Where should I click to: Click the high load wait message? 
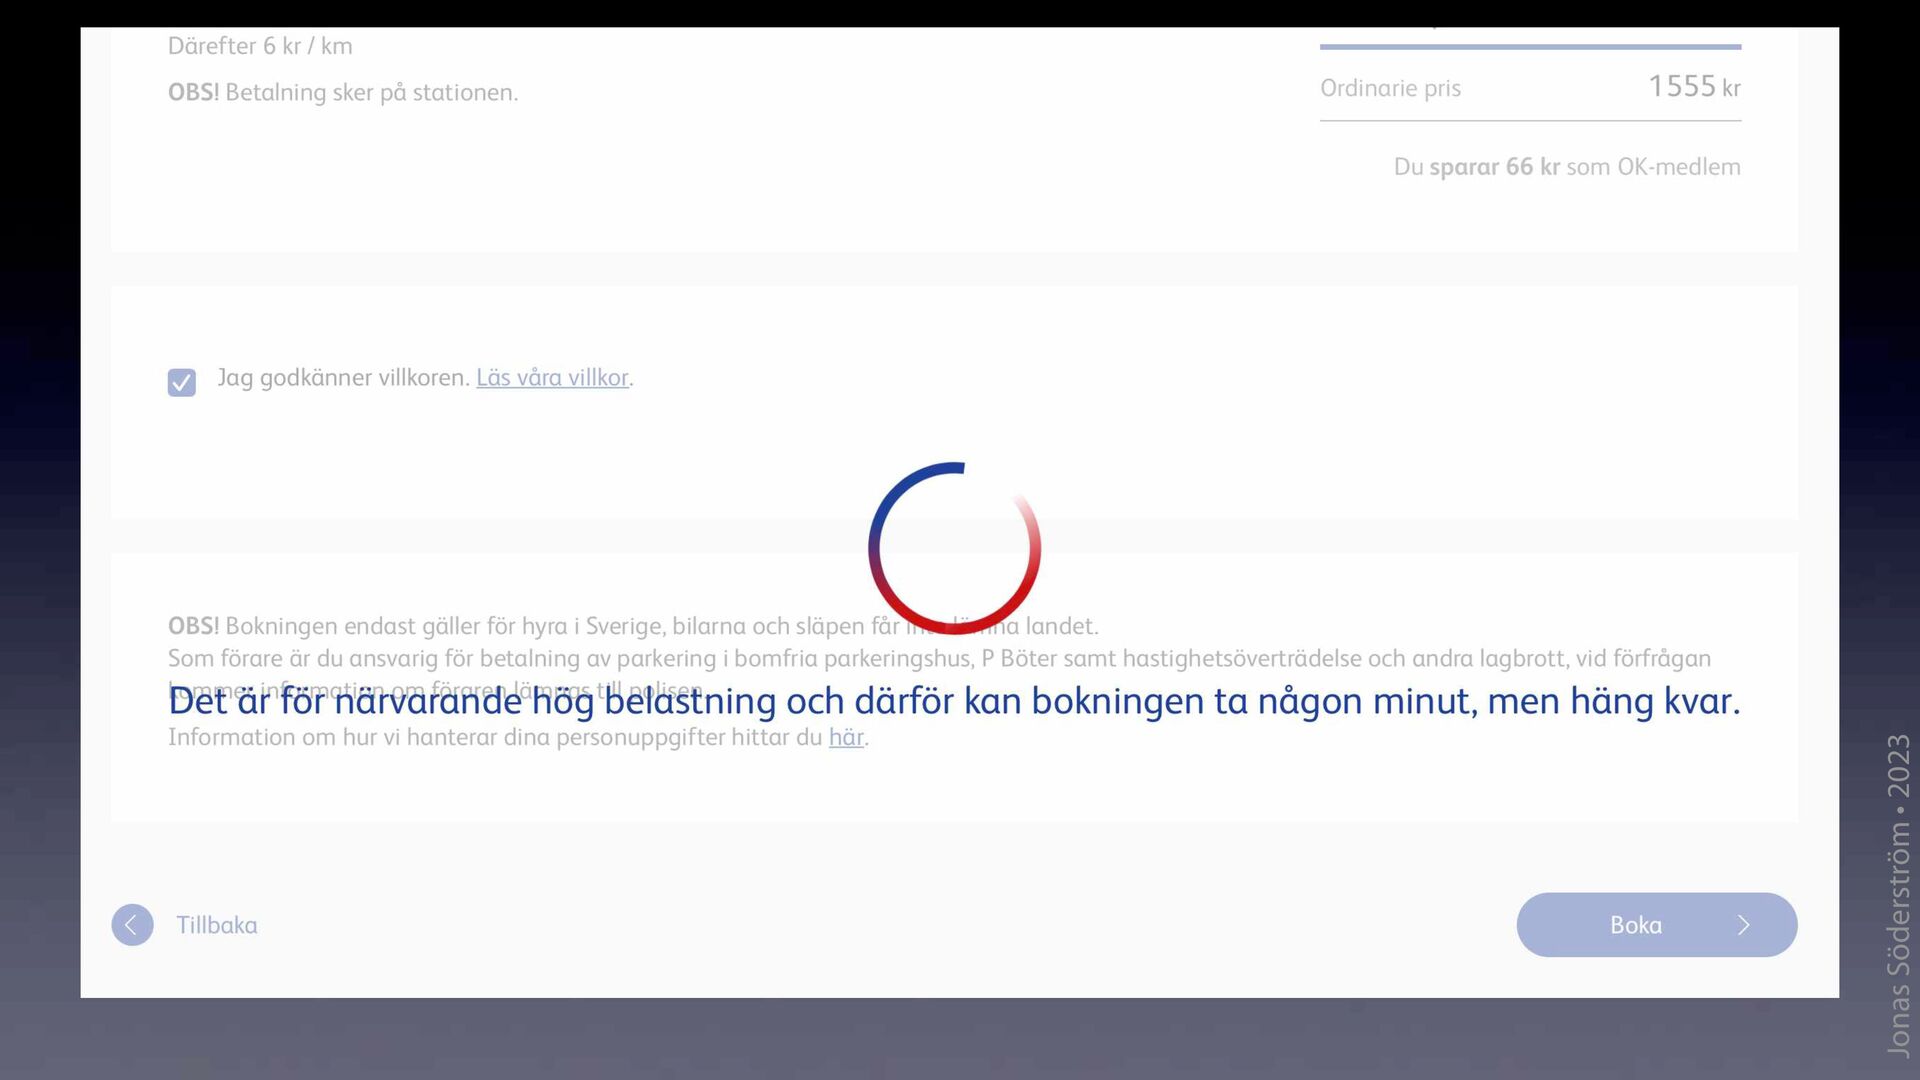point(954,702)
